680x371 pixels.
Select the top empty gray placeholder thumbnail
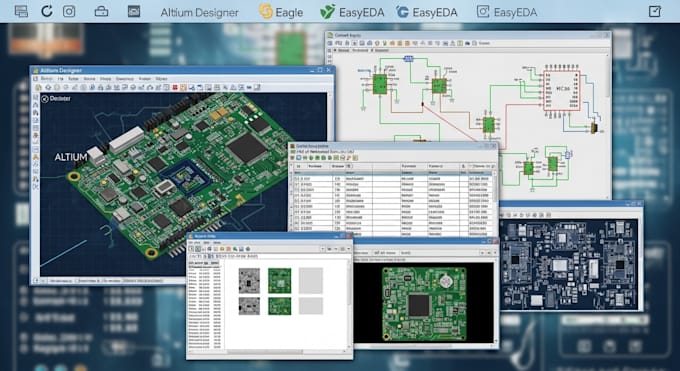[x=311, y=280]
